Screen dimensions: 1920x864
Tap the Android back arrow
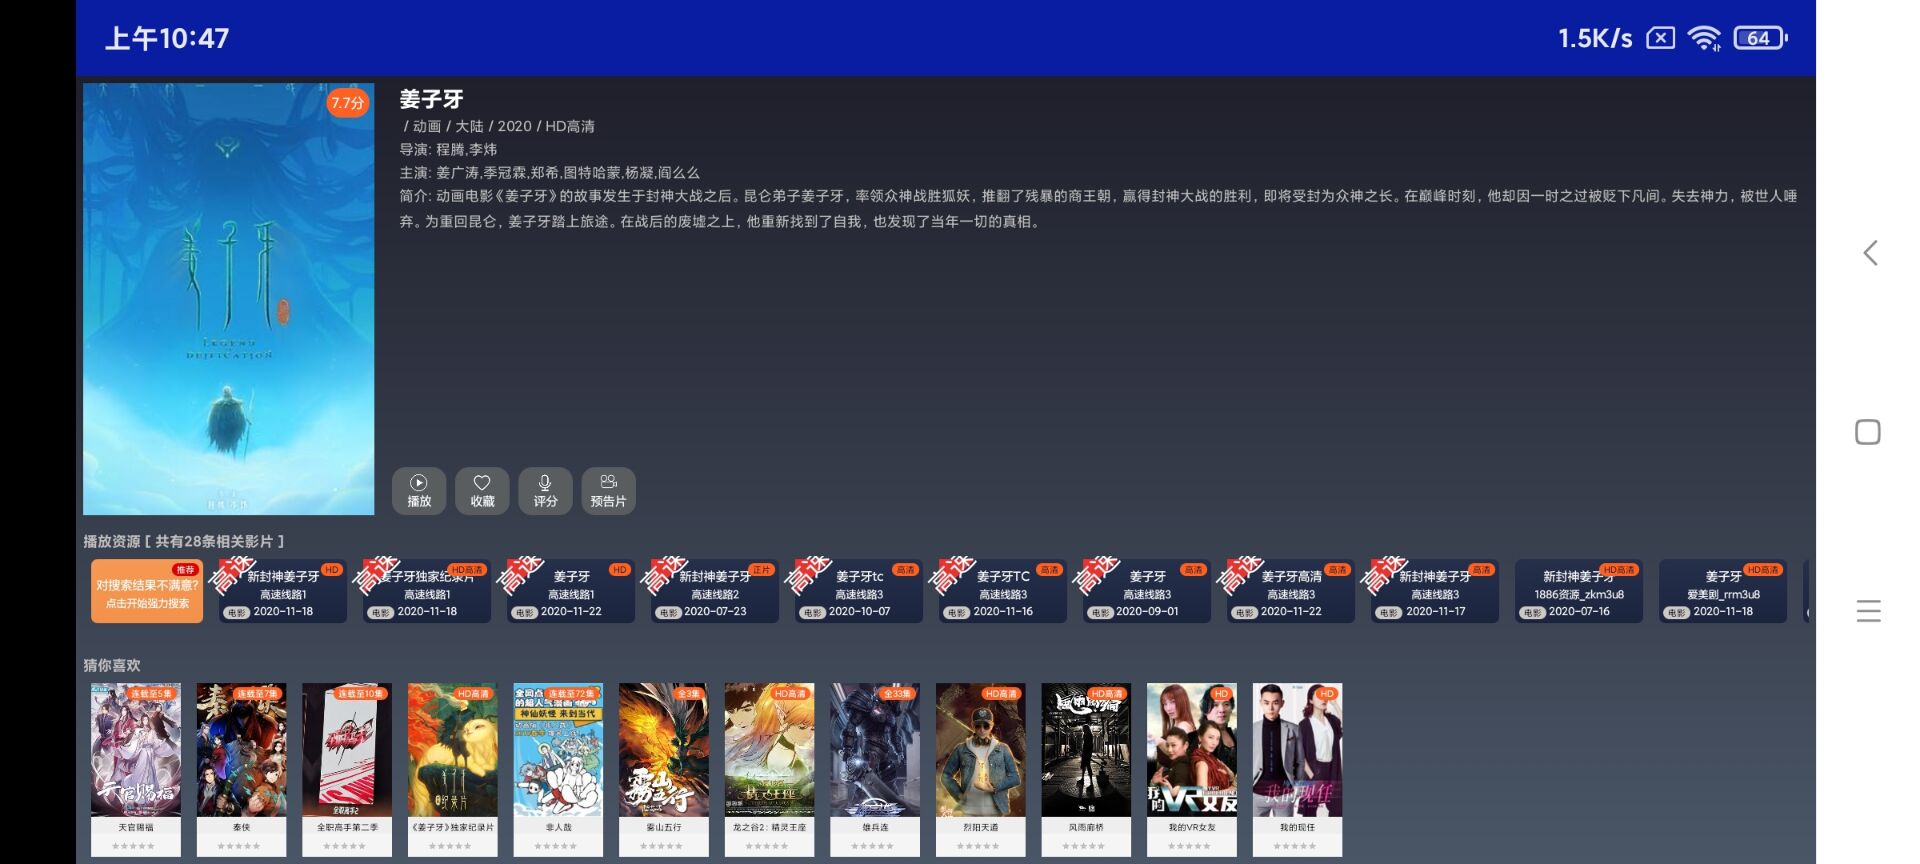[1869, 253]
